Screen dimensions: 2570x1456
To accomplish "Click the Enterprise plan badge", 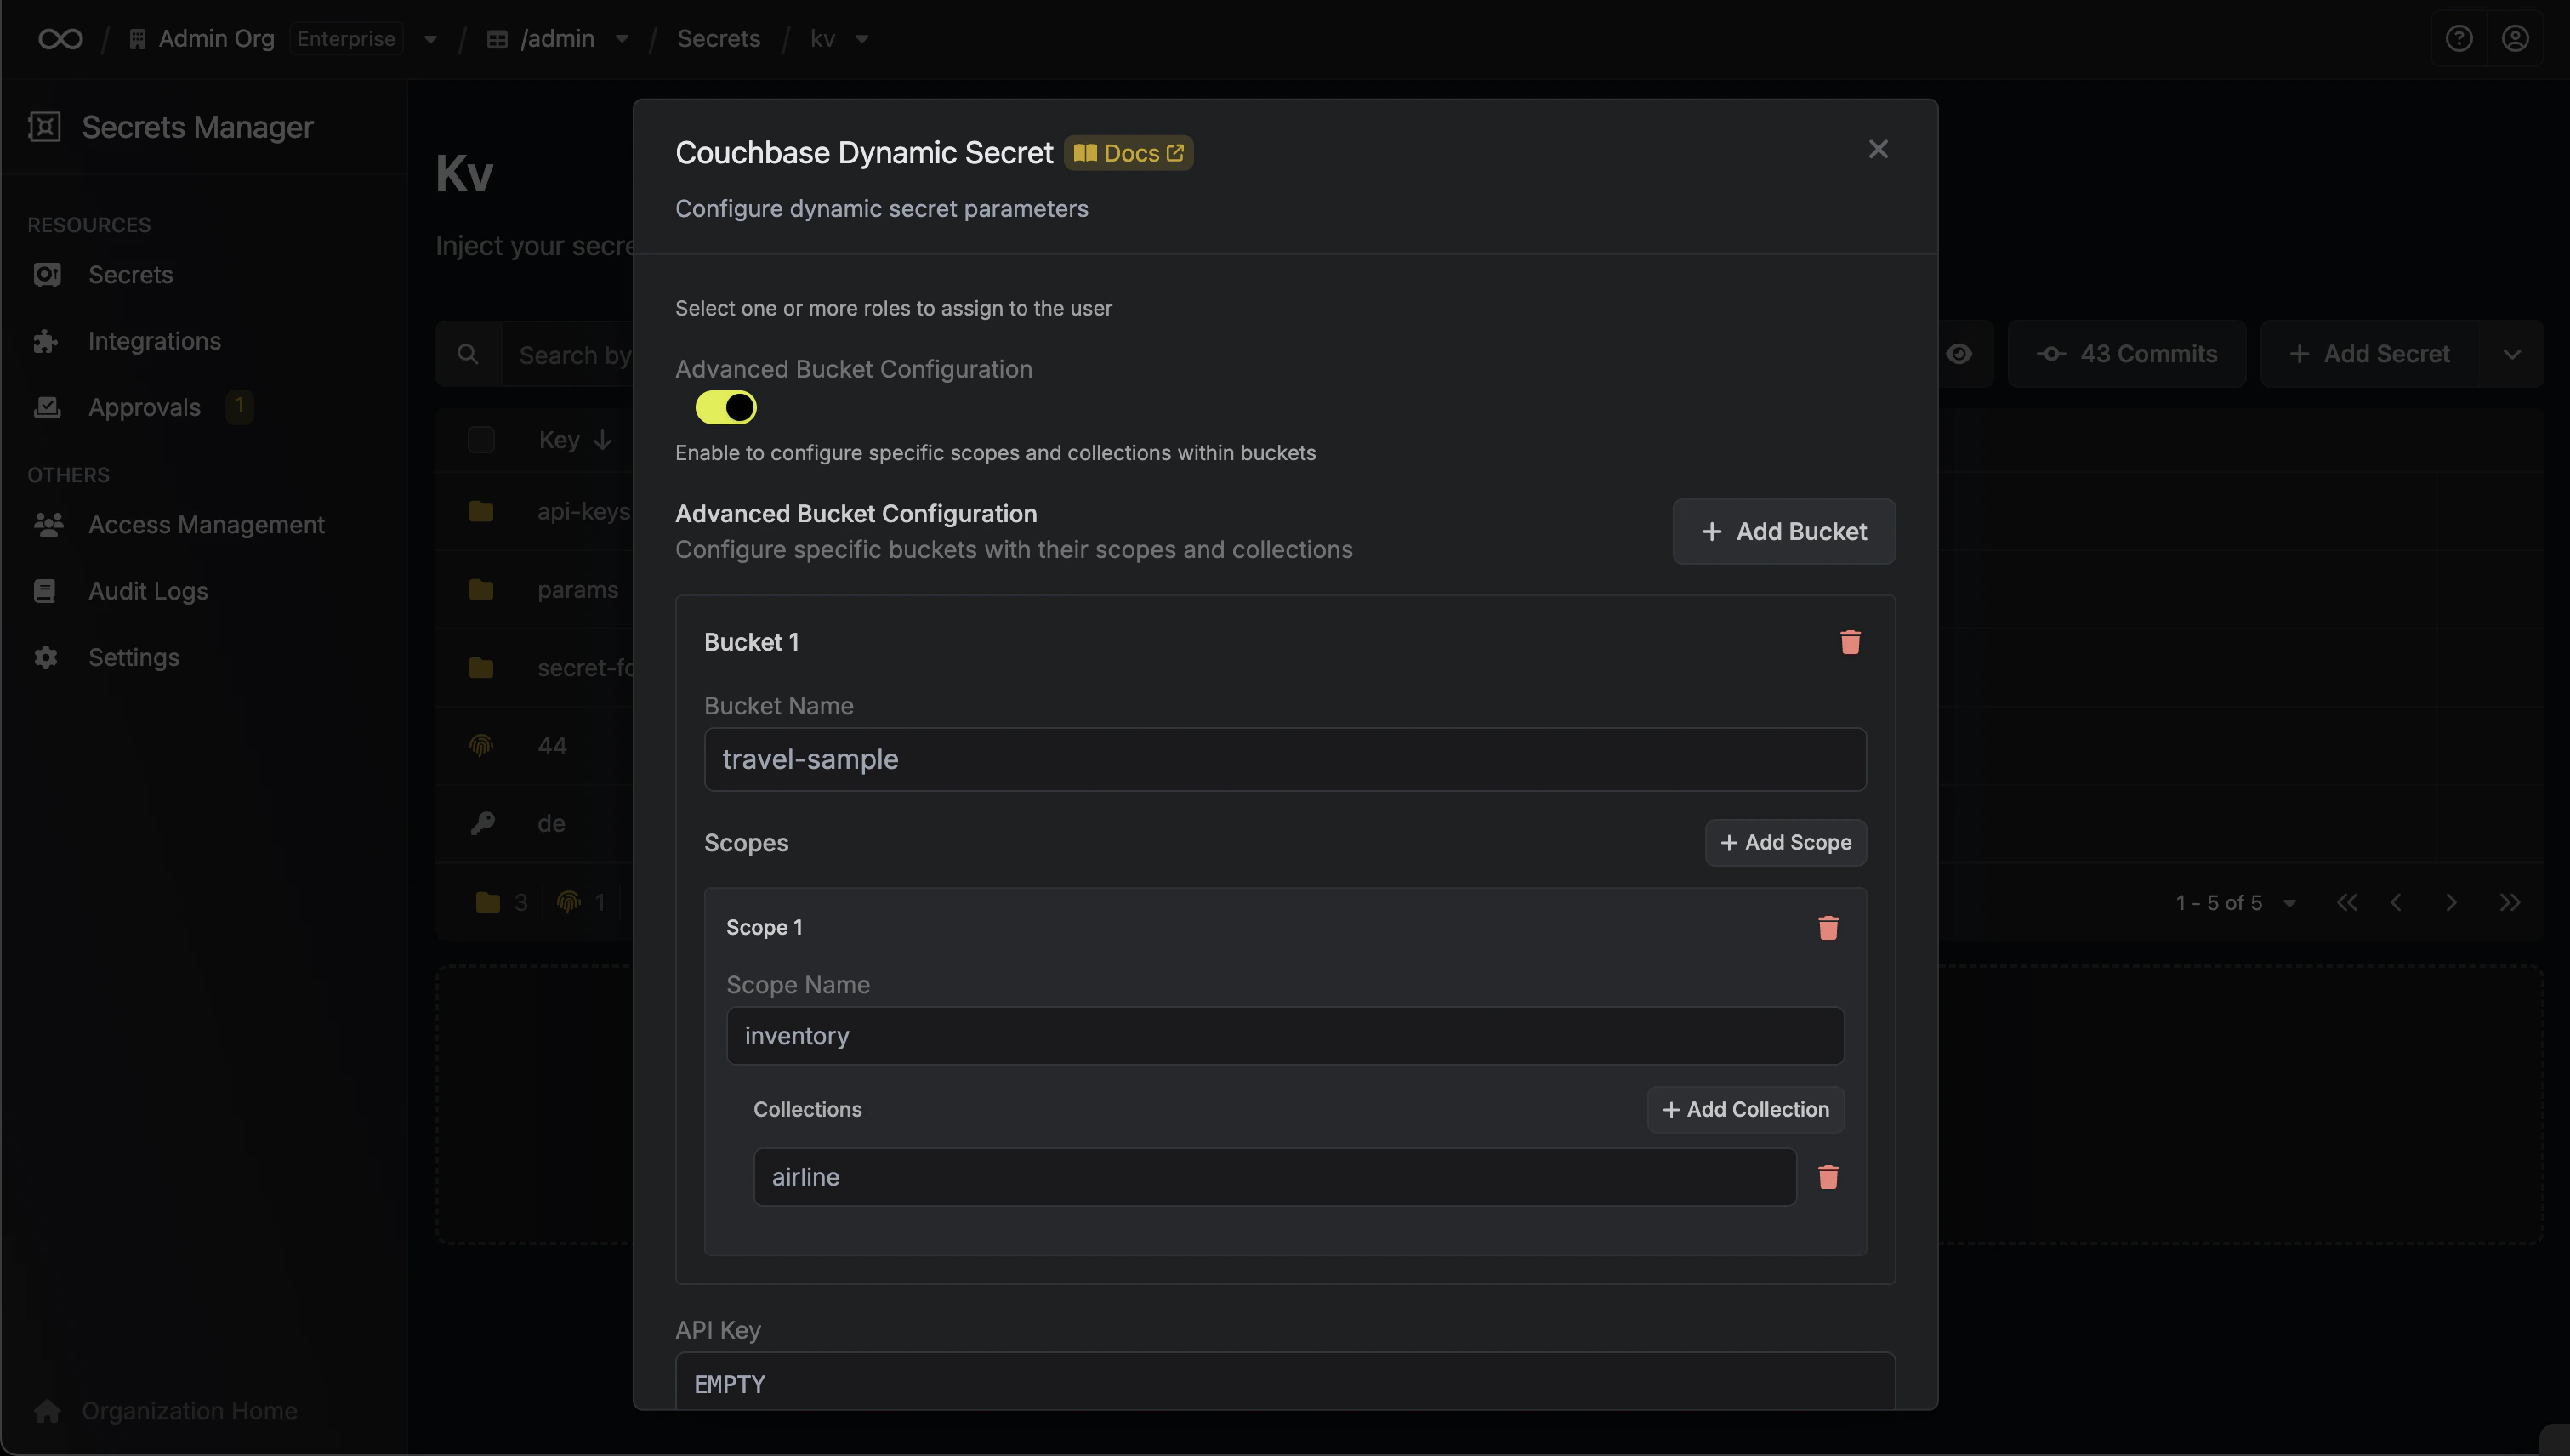I will (x=346, y=39).
